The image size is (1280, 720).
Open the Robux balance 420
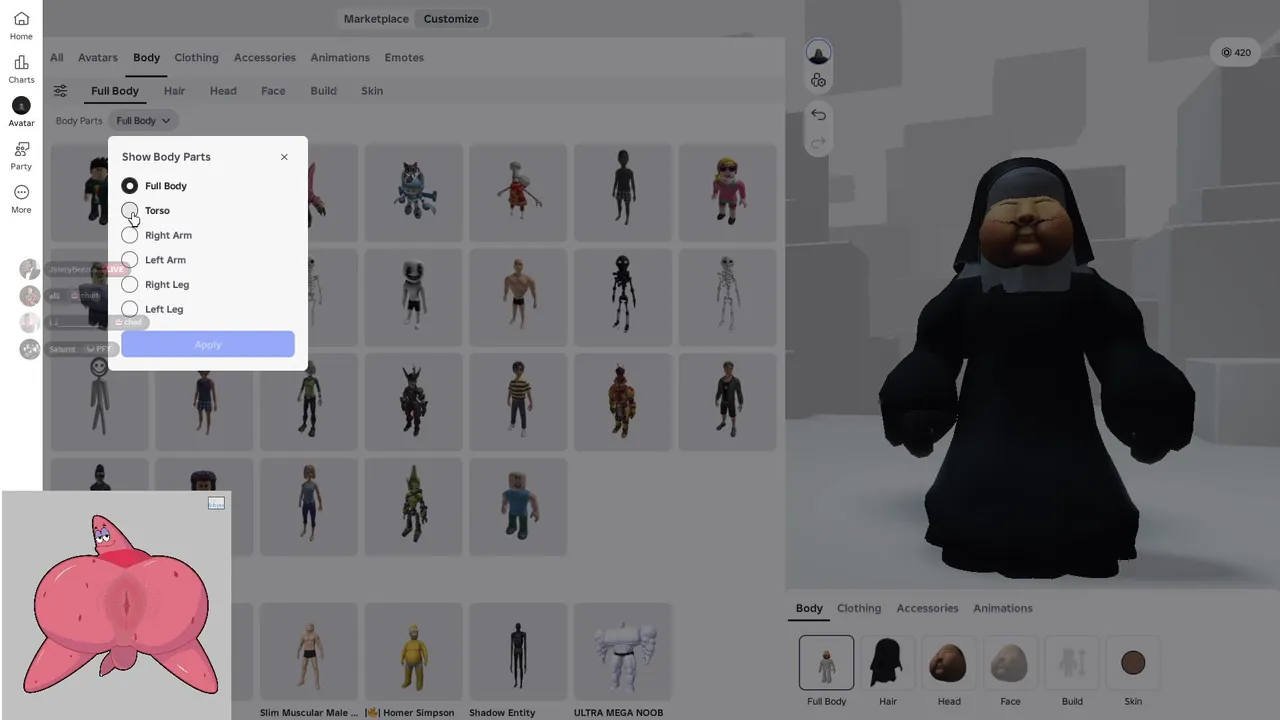point(1236,53)
